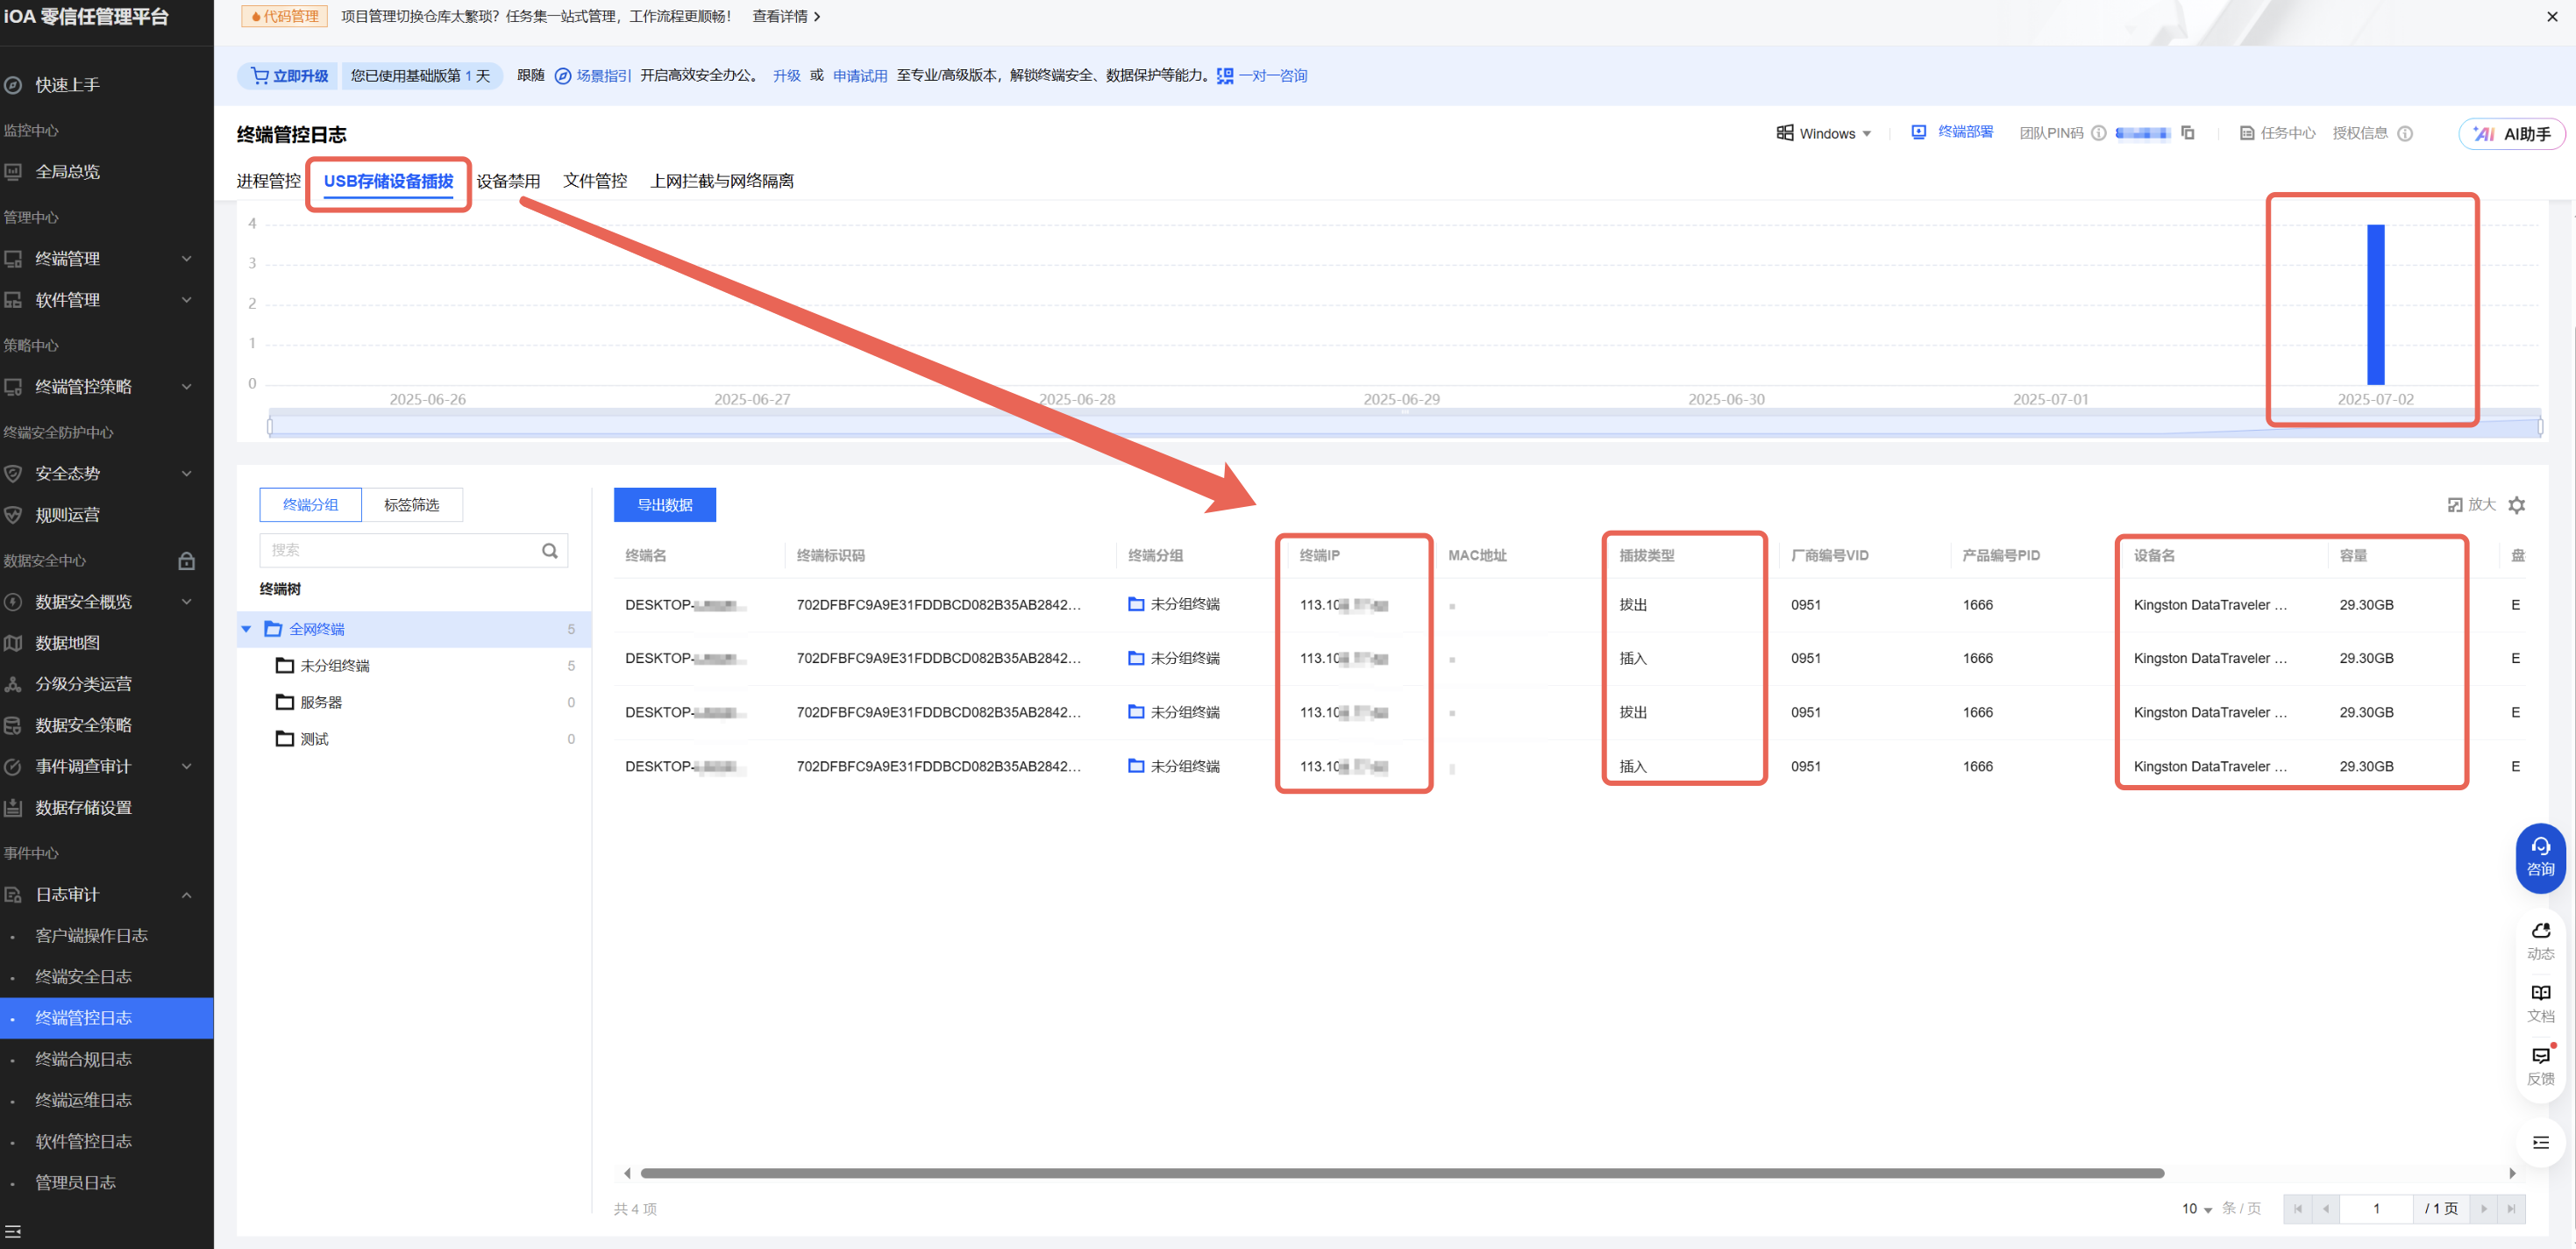
Task: Select the 终端分组 grouping toggle
Action: (x=310, y=505)
